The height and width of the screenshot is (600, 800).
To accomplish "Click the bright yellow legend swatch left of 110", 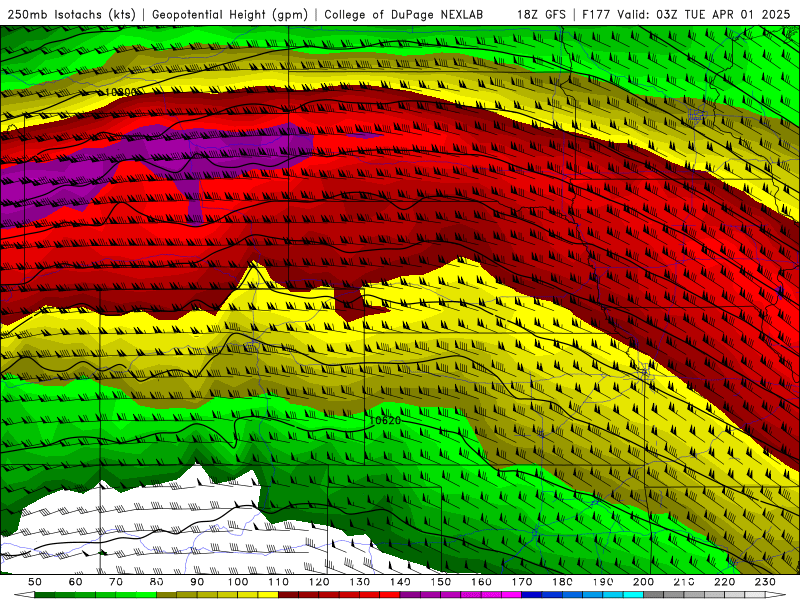I will (x=268, y=595).
